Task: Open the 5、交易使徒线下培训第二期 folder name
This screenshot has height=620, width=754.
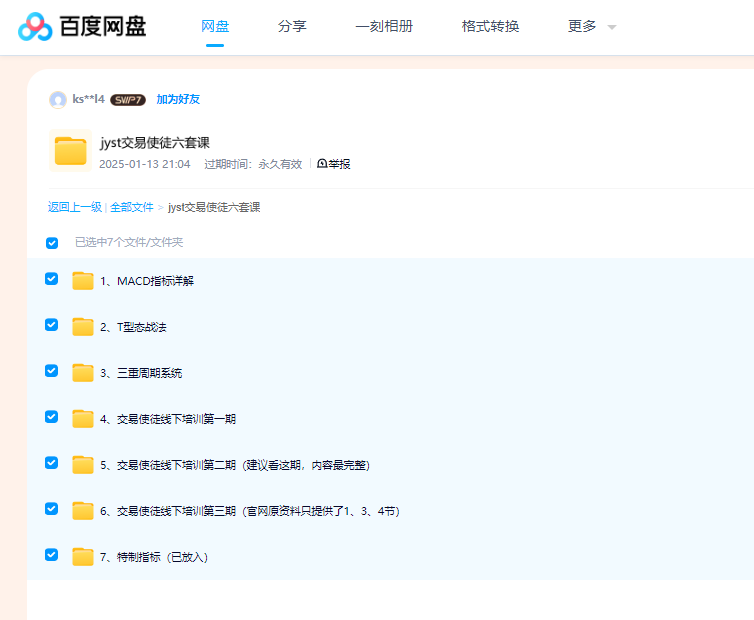Action: click(235, 465)
